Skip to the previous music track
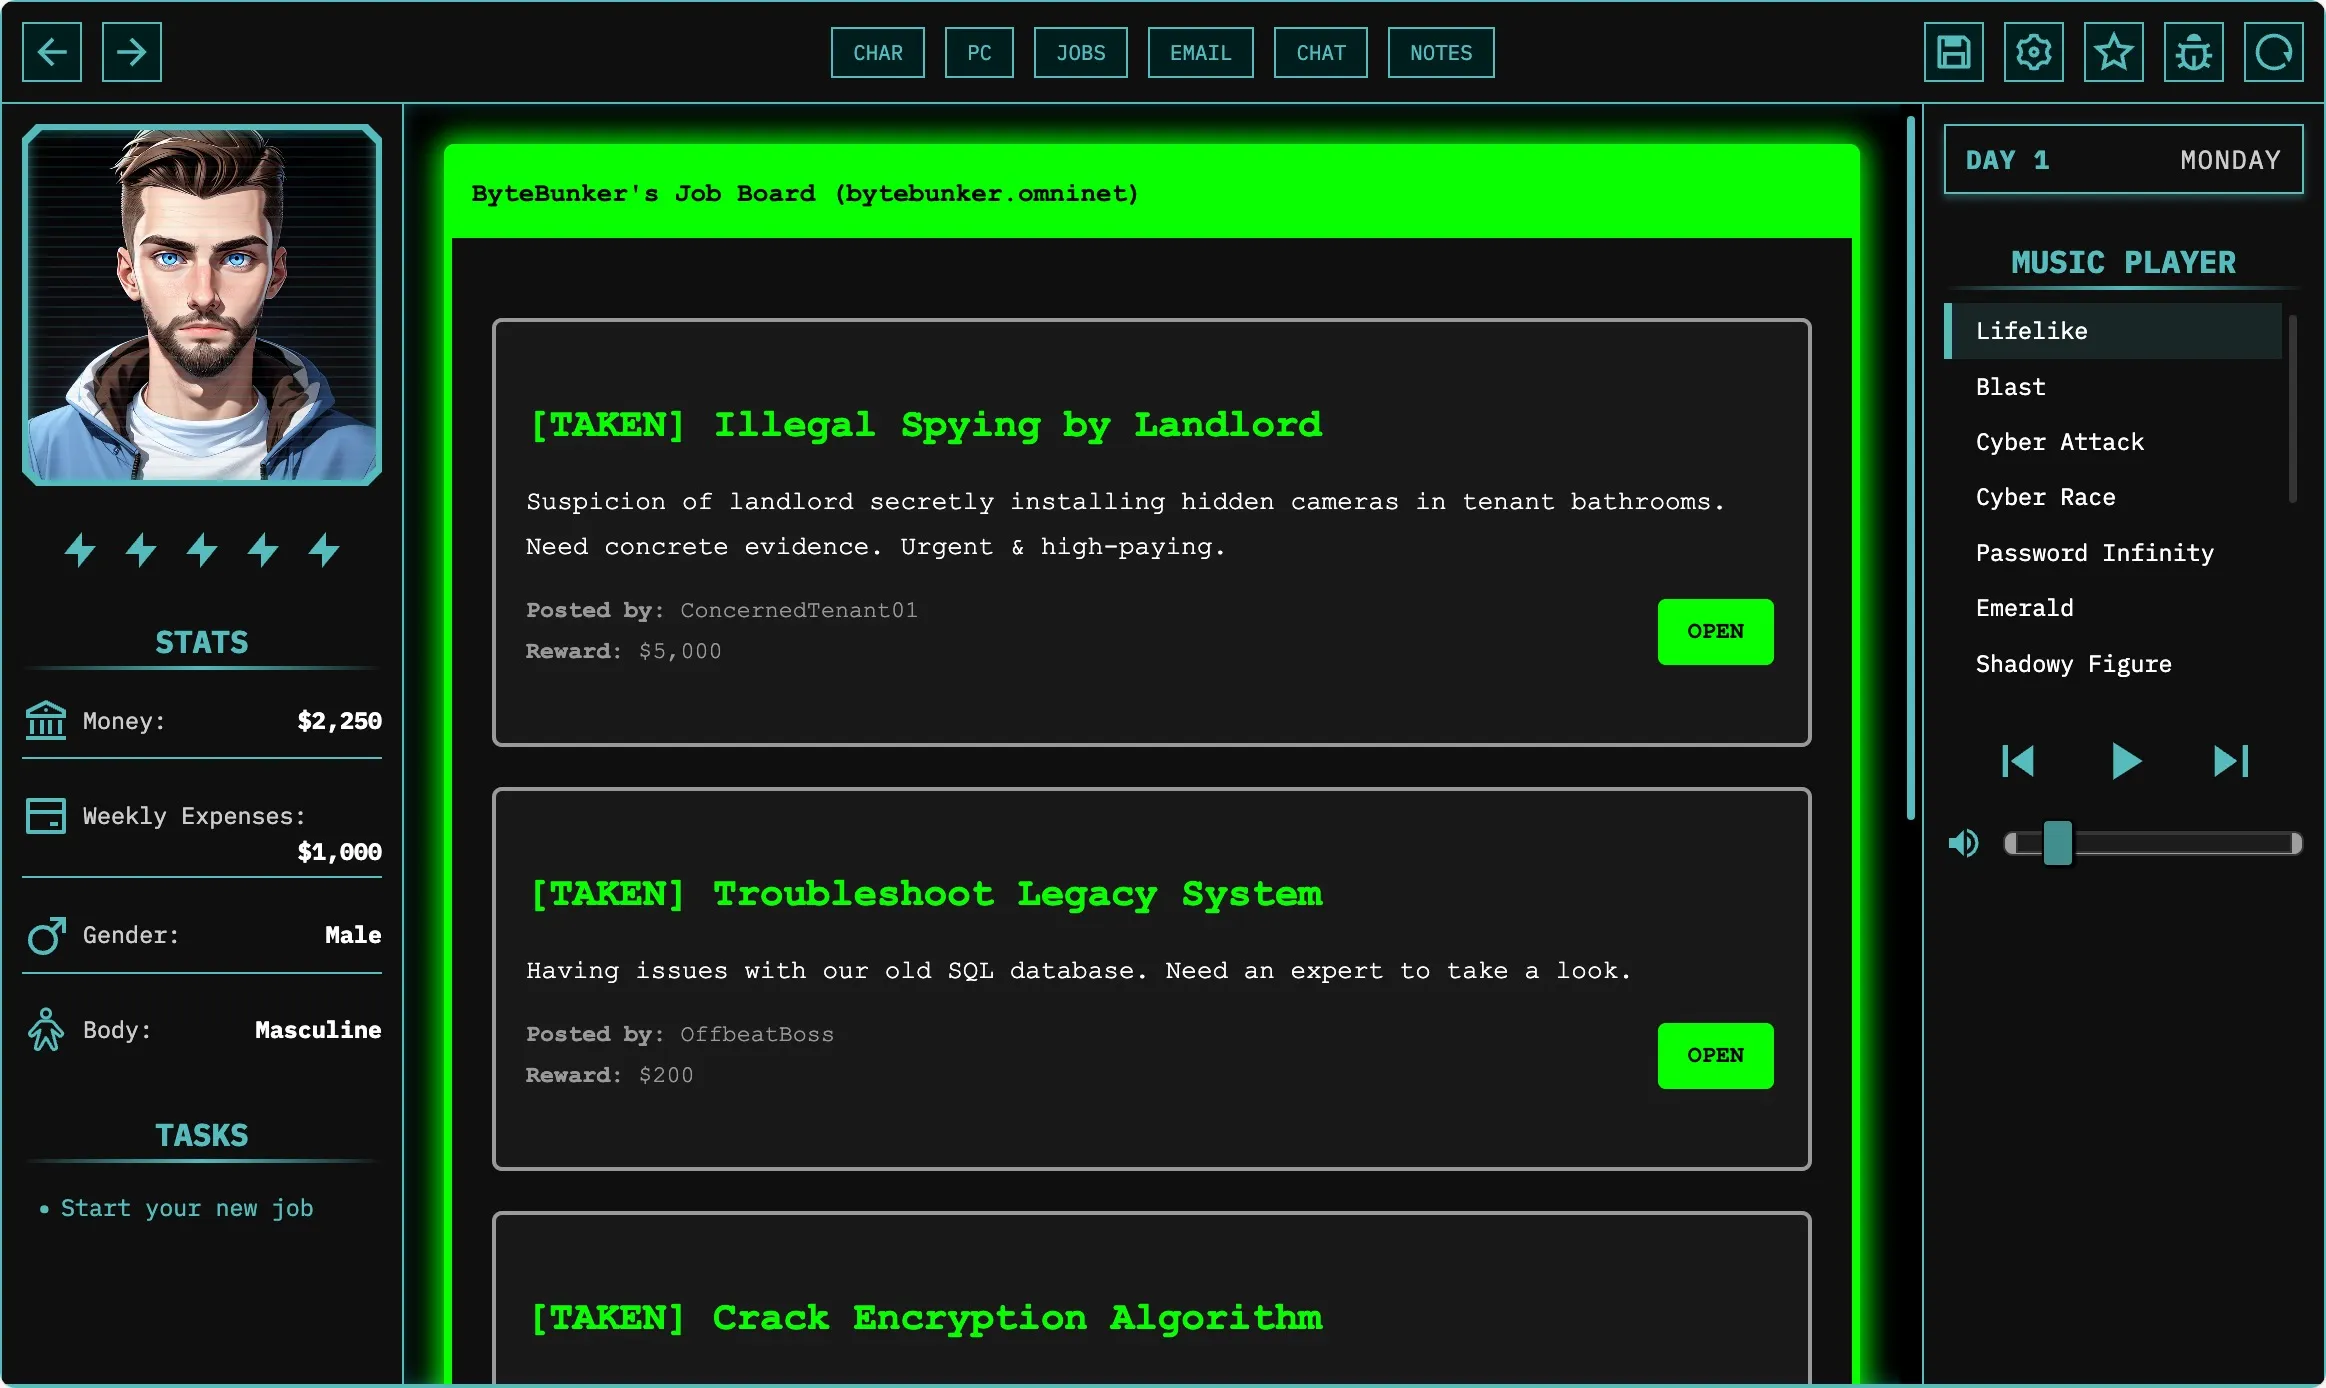 2018,761
